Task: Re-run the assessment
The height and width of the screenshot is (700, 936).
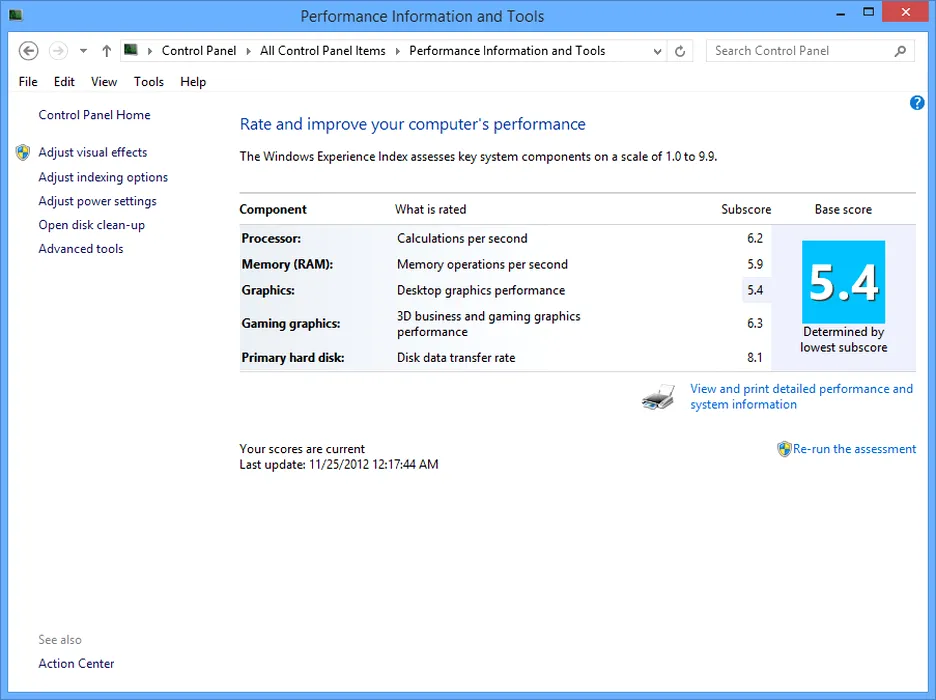Action: (x=854, y=449)
